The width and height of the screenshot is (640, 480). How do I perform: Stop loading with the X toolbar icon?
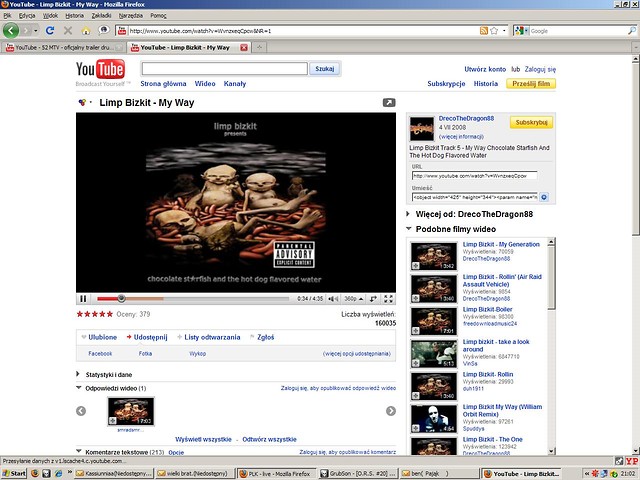pos(68,31)
